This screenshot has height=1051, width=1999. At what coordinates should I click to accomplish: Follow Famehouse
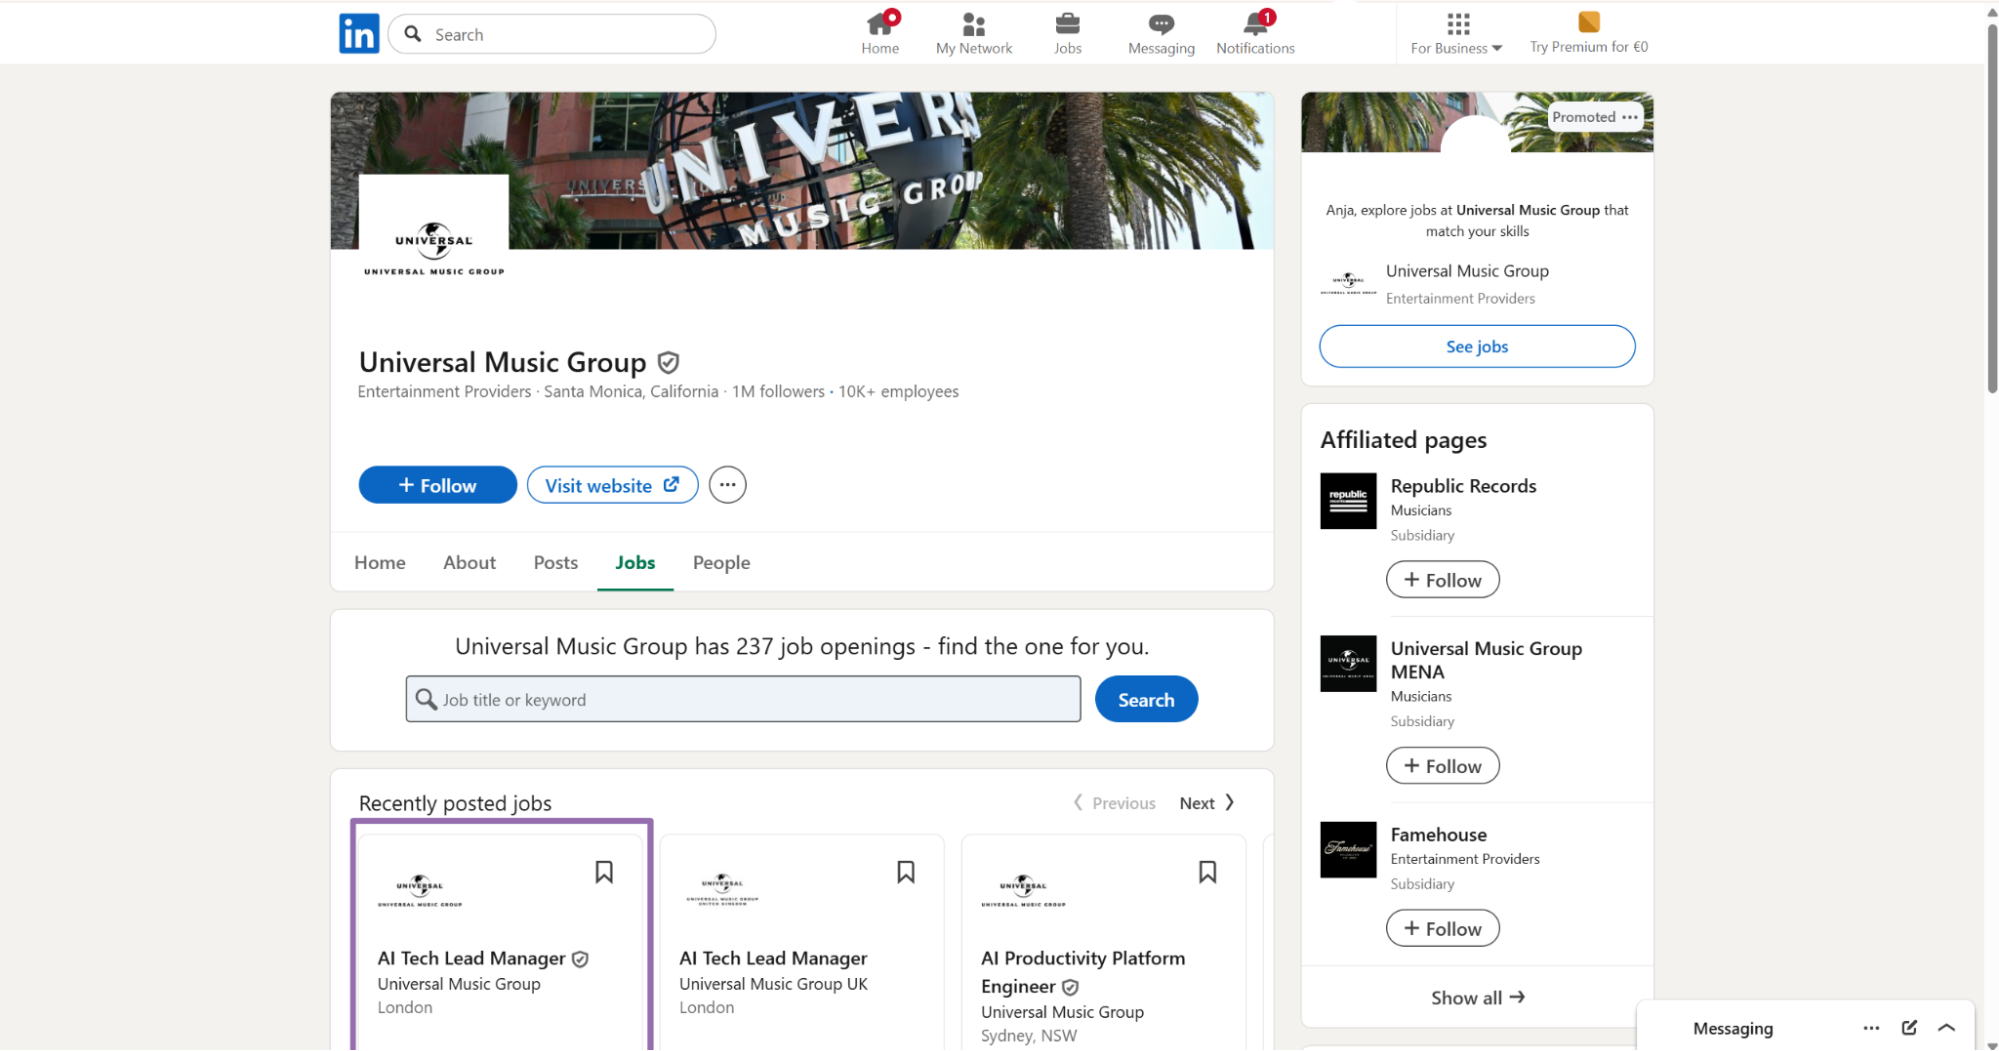pos(1442,929)
